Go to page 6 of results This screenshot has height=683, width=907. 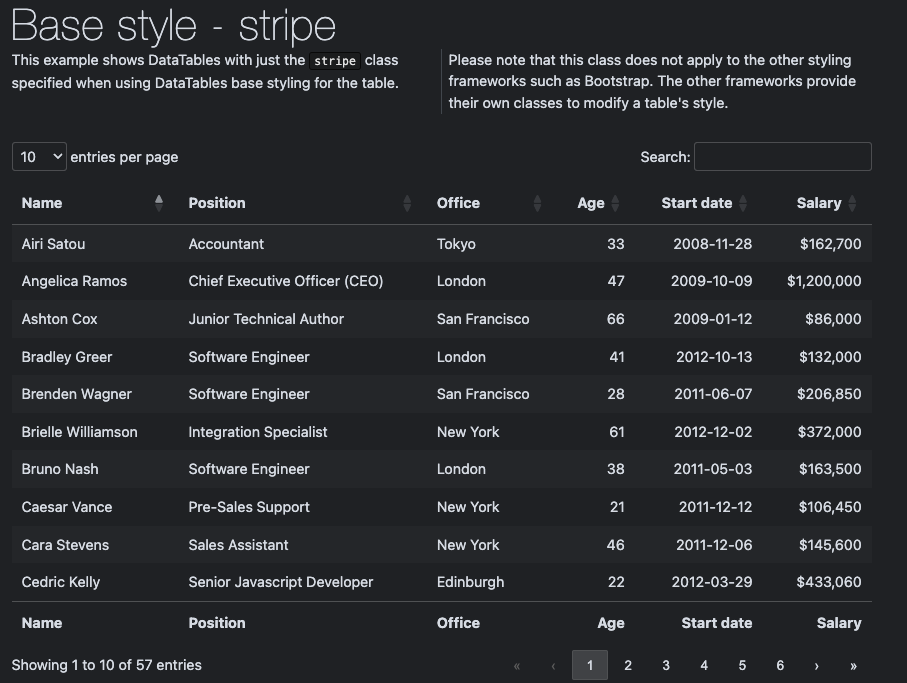(x=780, y=665)
